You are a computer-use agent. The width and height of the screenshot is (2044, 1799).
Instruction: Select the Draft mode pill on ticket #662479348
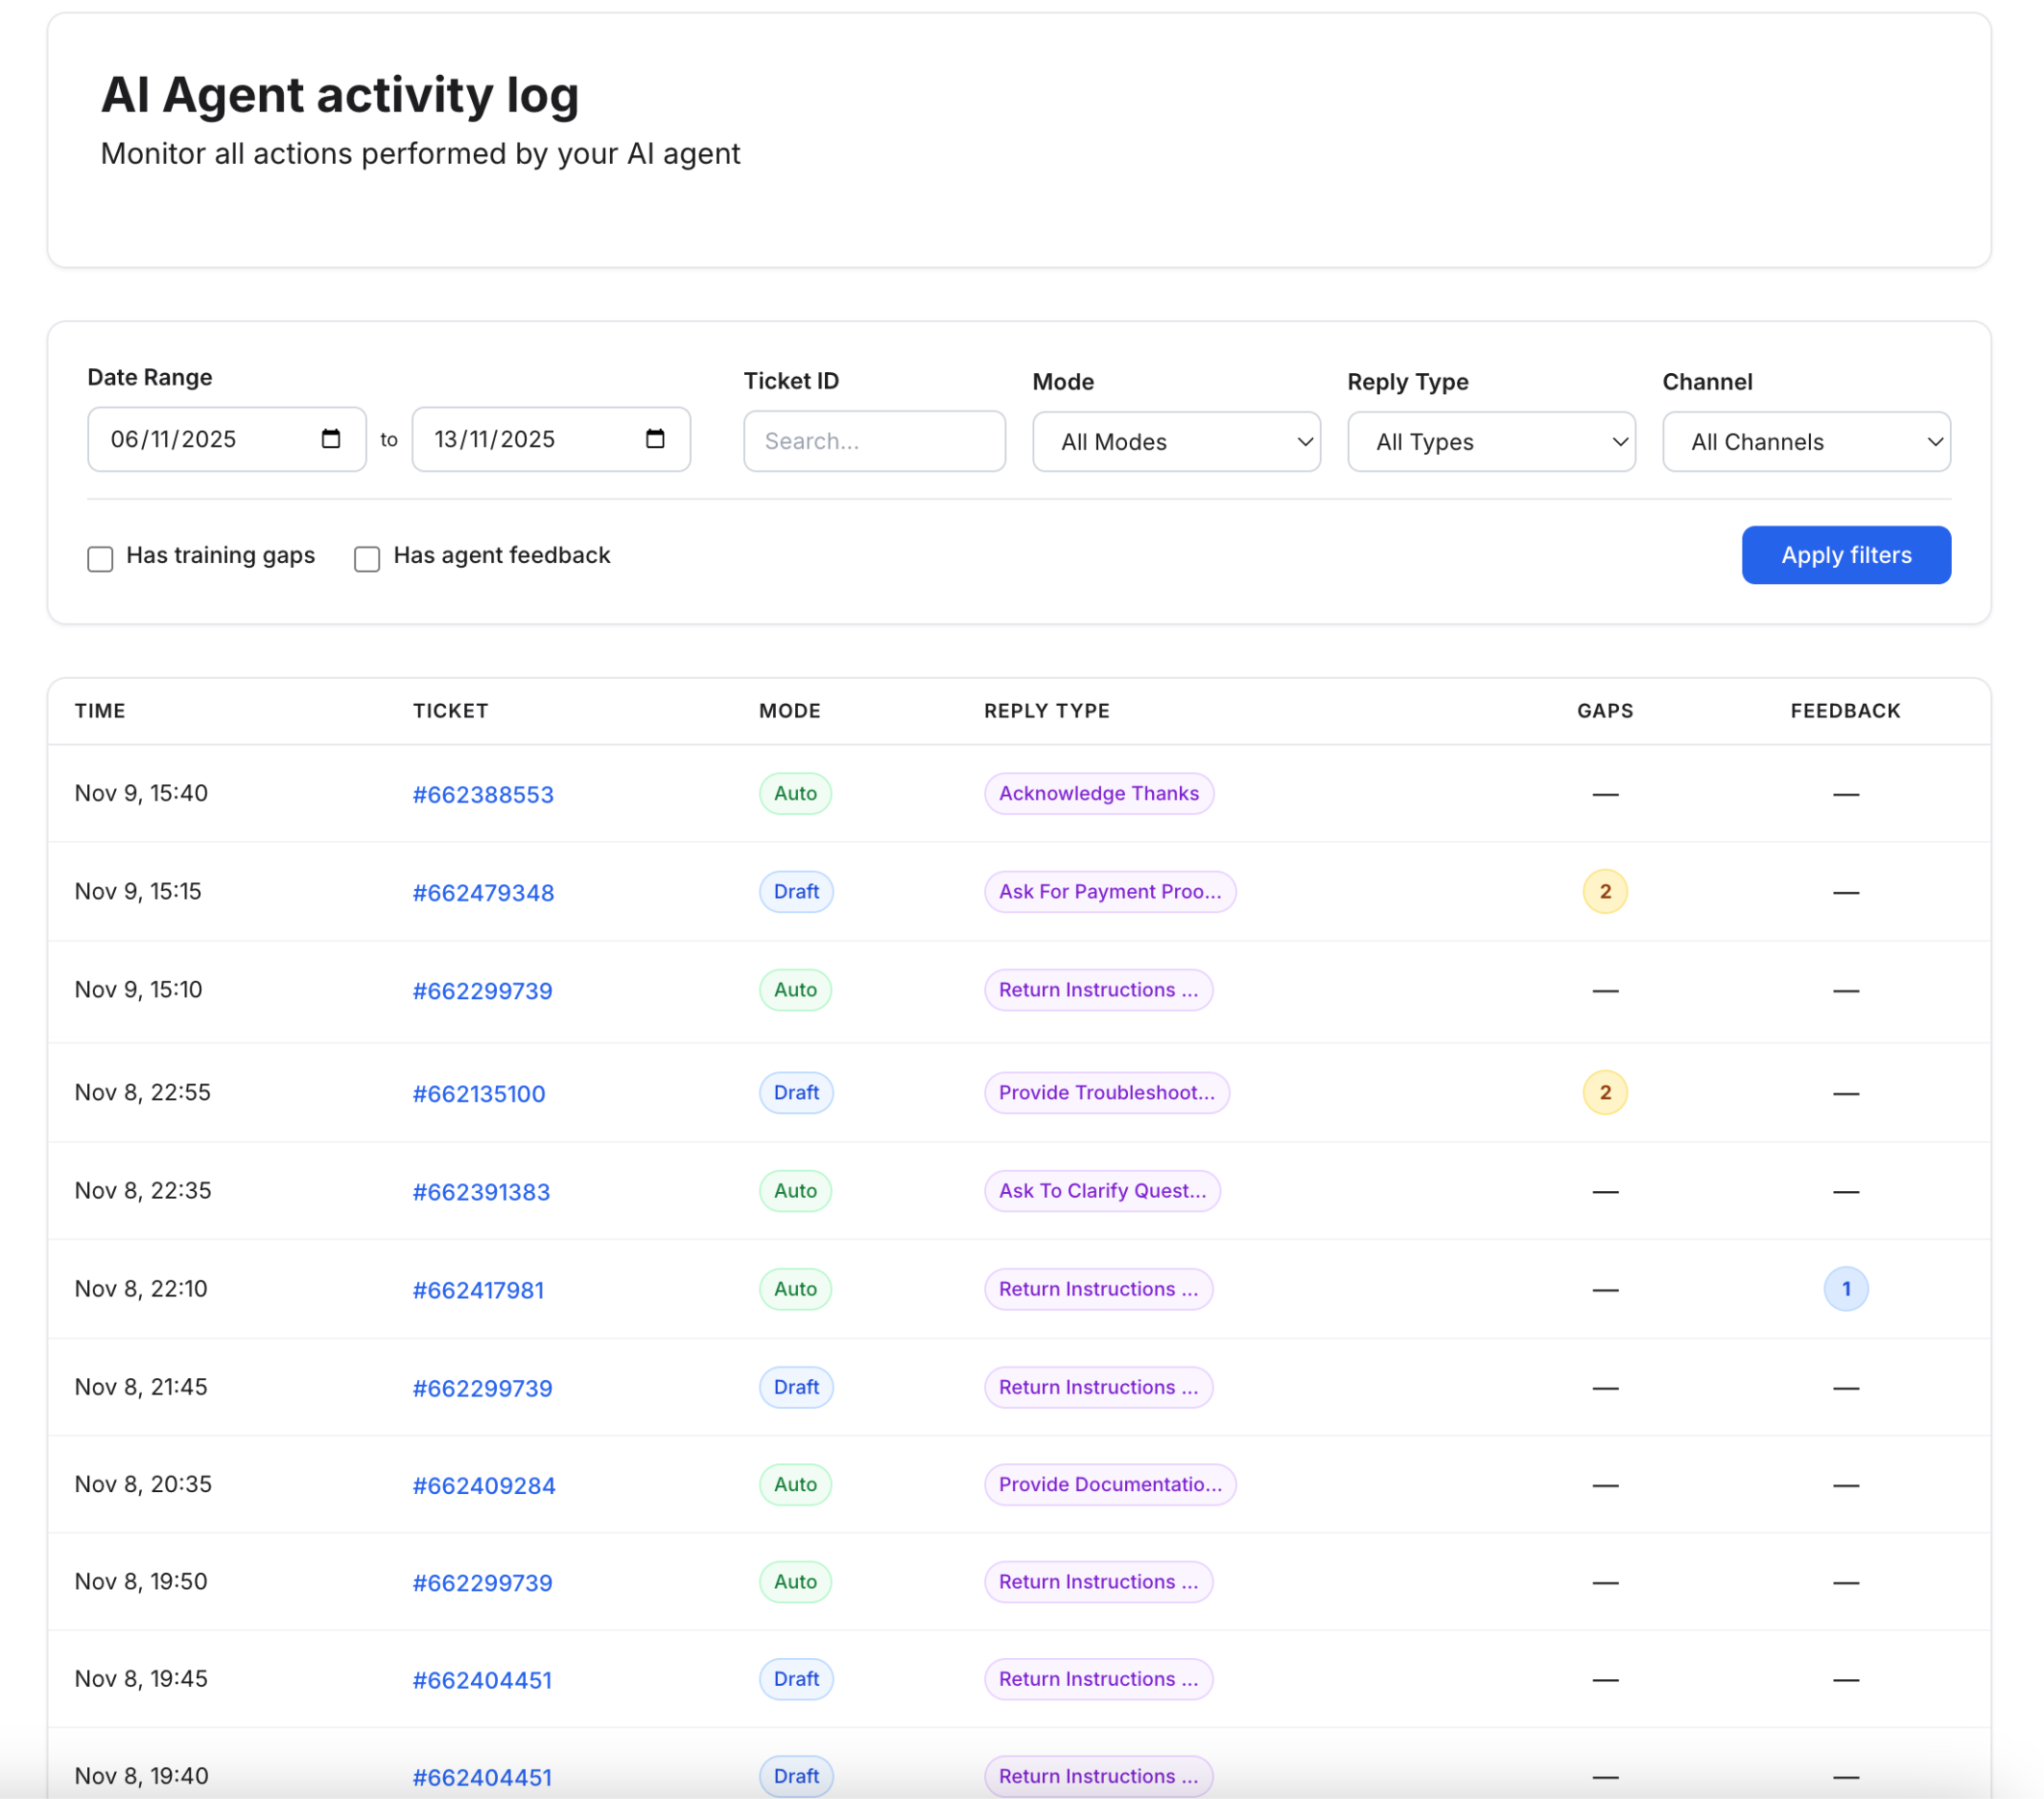tap(795, 891)
